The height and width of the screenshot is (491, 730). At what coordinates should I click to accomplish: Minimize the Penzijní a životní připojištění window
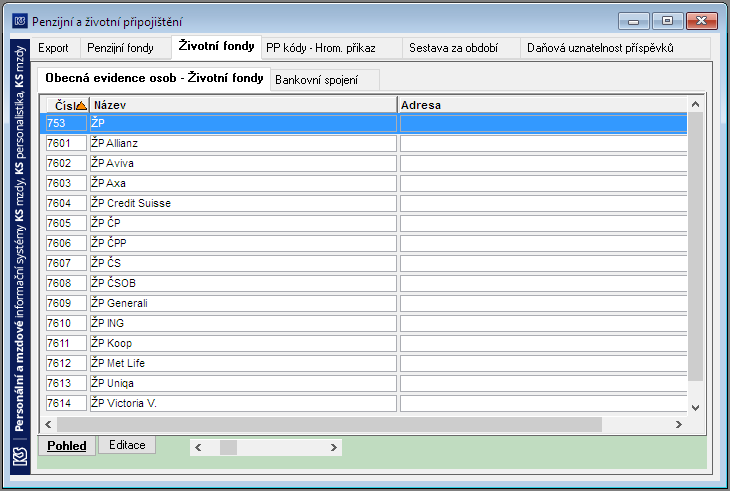(633, 21)
